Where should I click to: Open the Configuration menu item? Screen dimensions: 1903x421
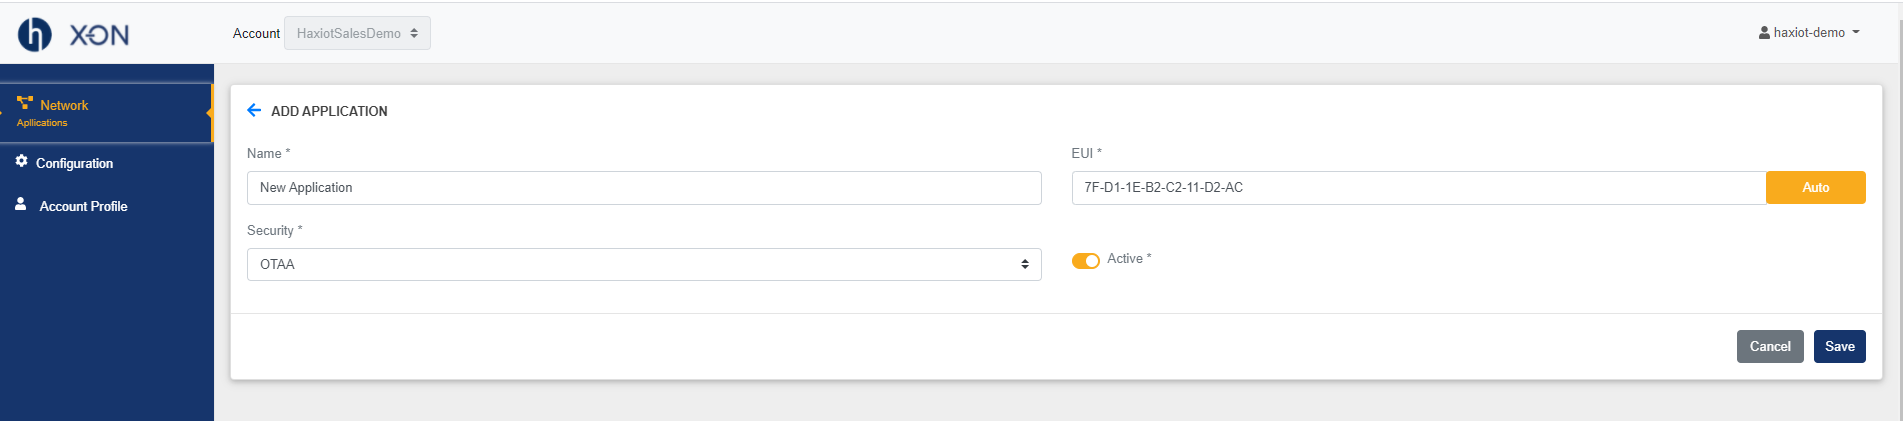tap(74, 163)
